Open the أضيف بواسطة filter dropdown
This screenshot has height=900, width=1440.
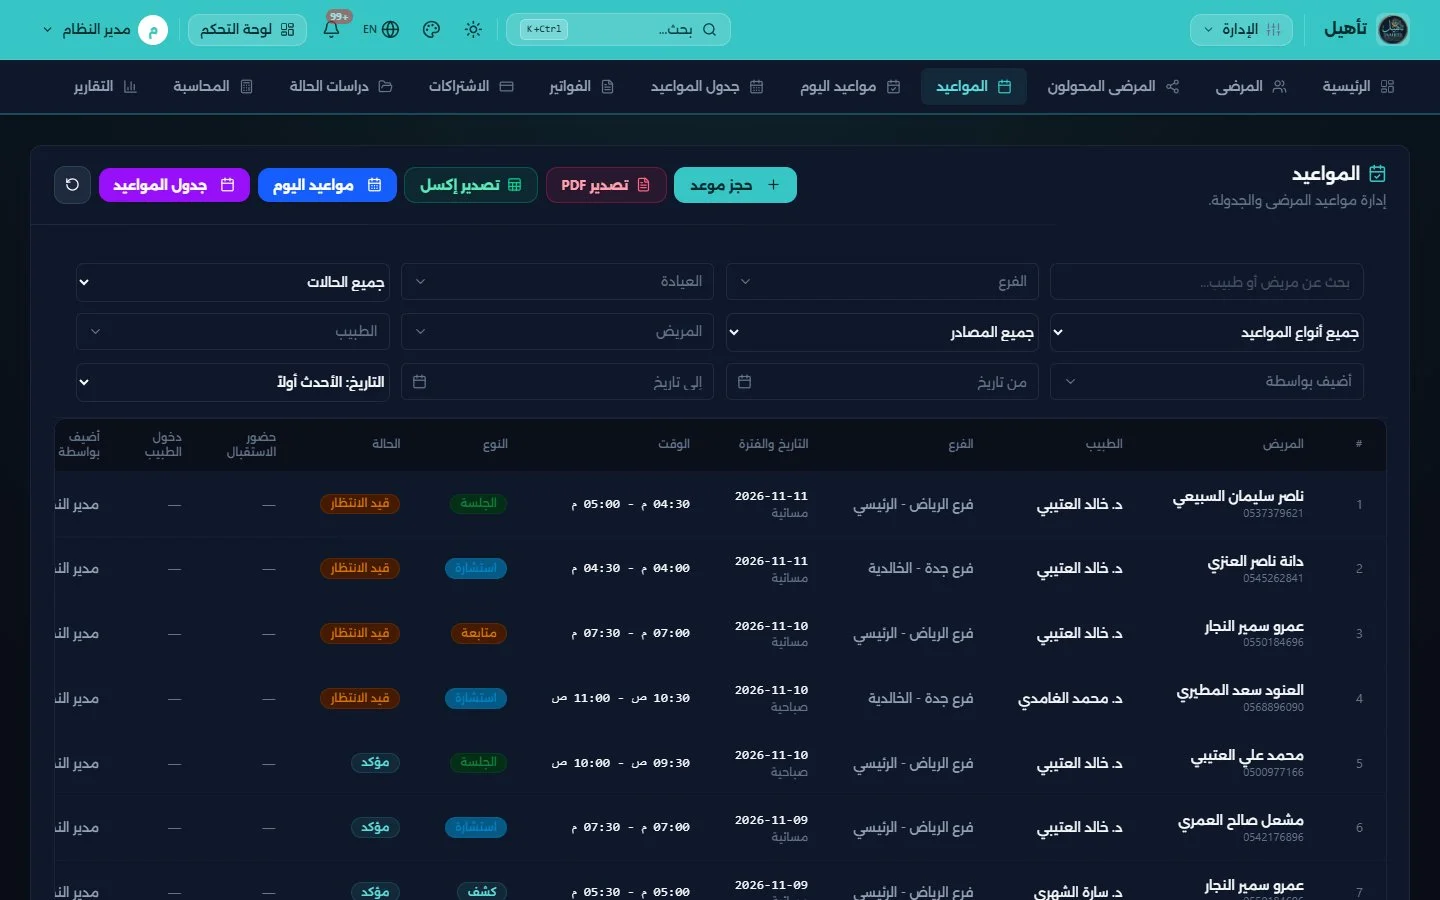coord(1207,382)
